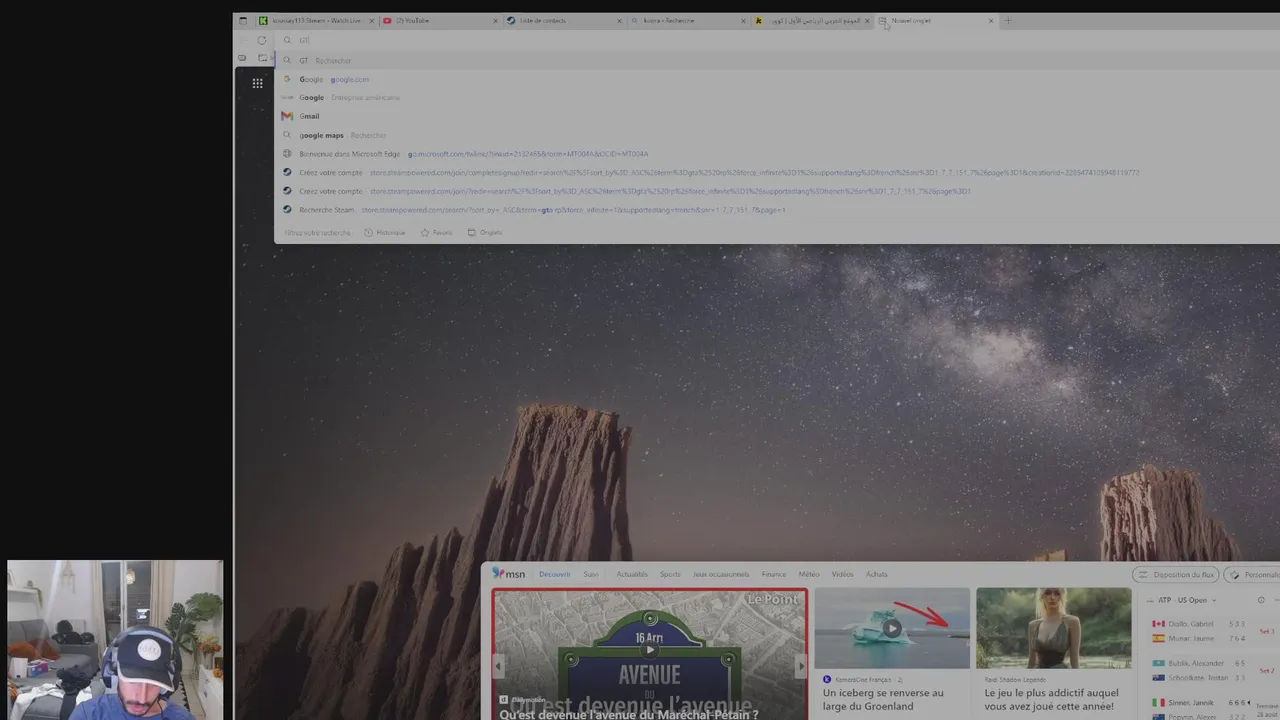Play the Avenue du Maréchal-Pétain video

click(x=650, y=650)
